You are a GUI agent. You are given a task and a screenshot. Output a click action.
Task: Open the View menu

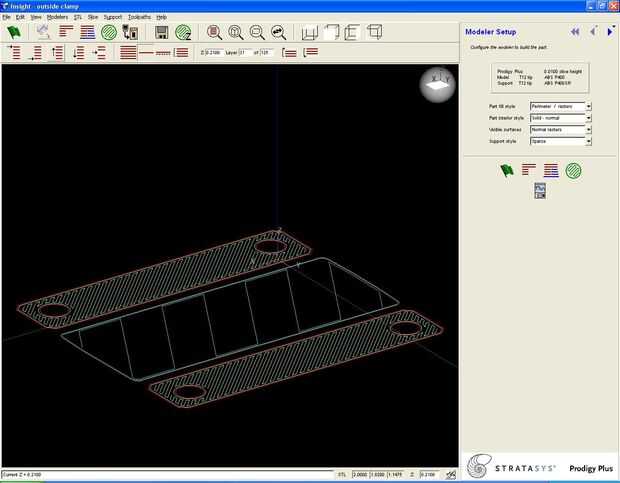pyautogui.click(x=36, y=17)
